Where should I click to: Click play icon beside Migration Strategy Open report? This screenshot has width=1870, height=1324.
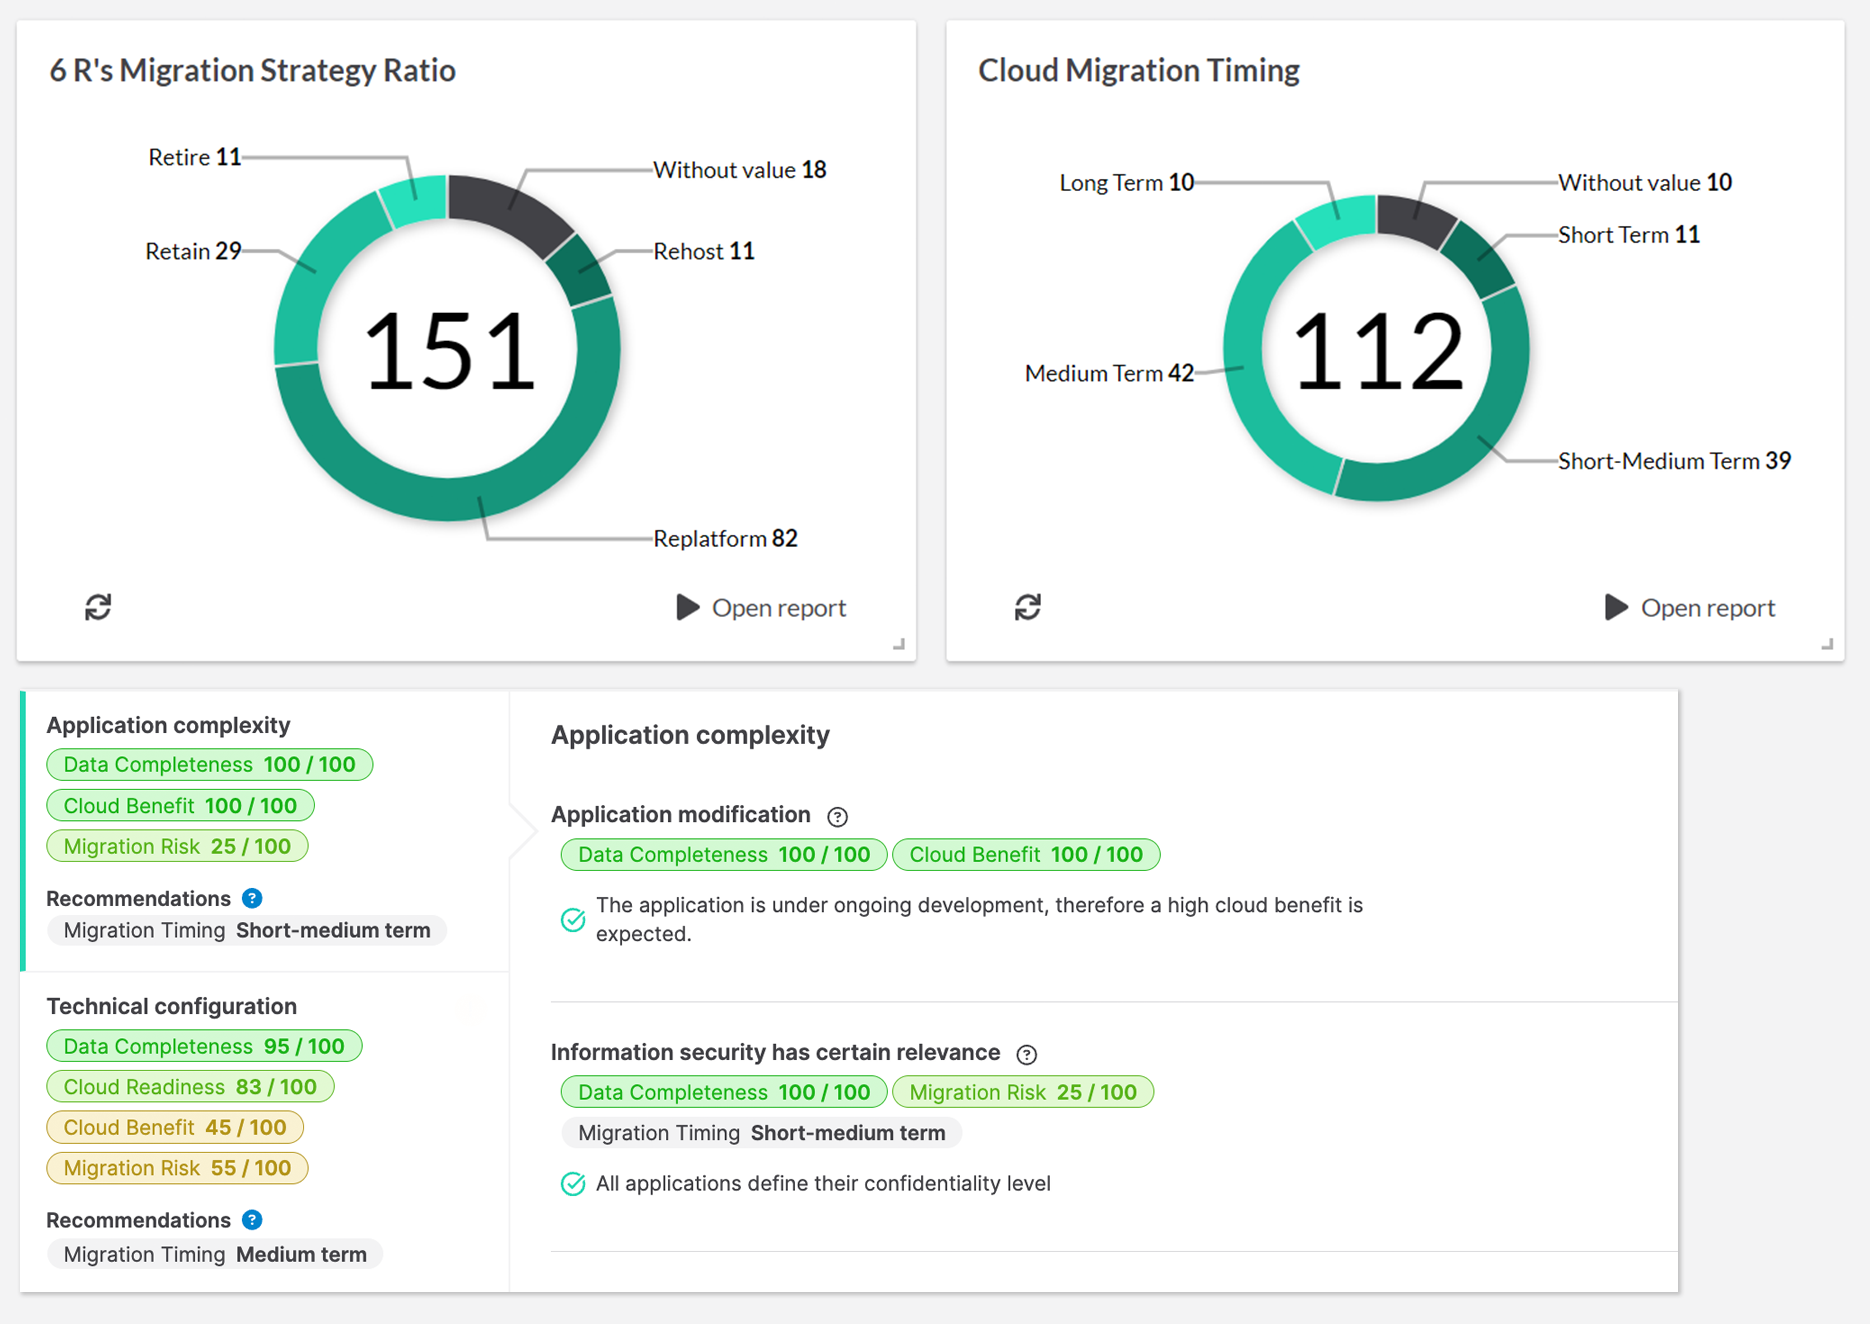[687, 607]
